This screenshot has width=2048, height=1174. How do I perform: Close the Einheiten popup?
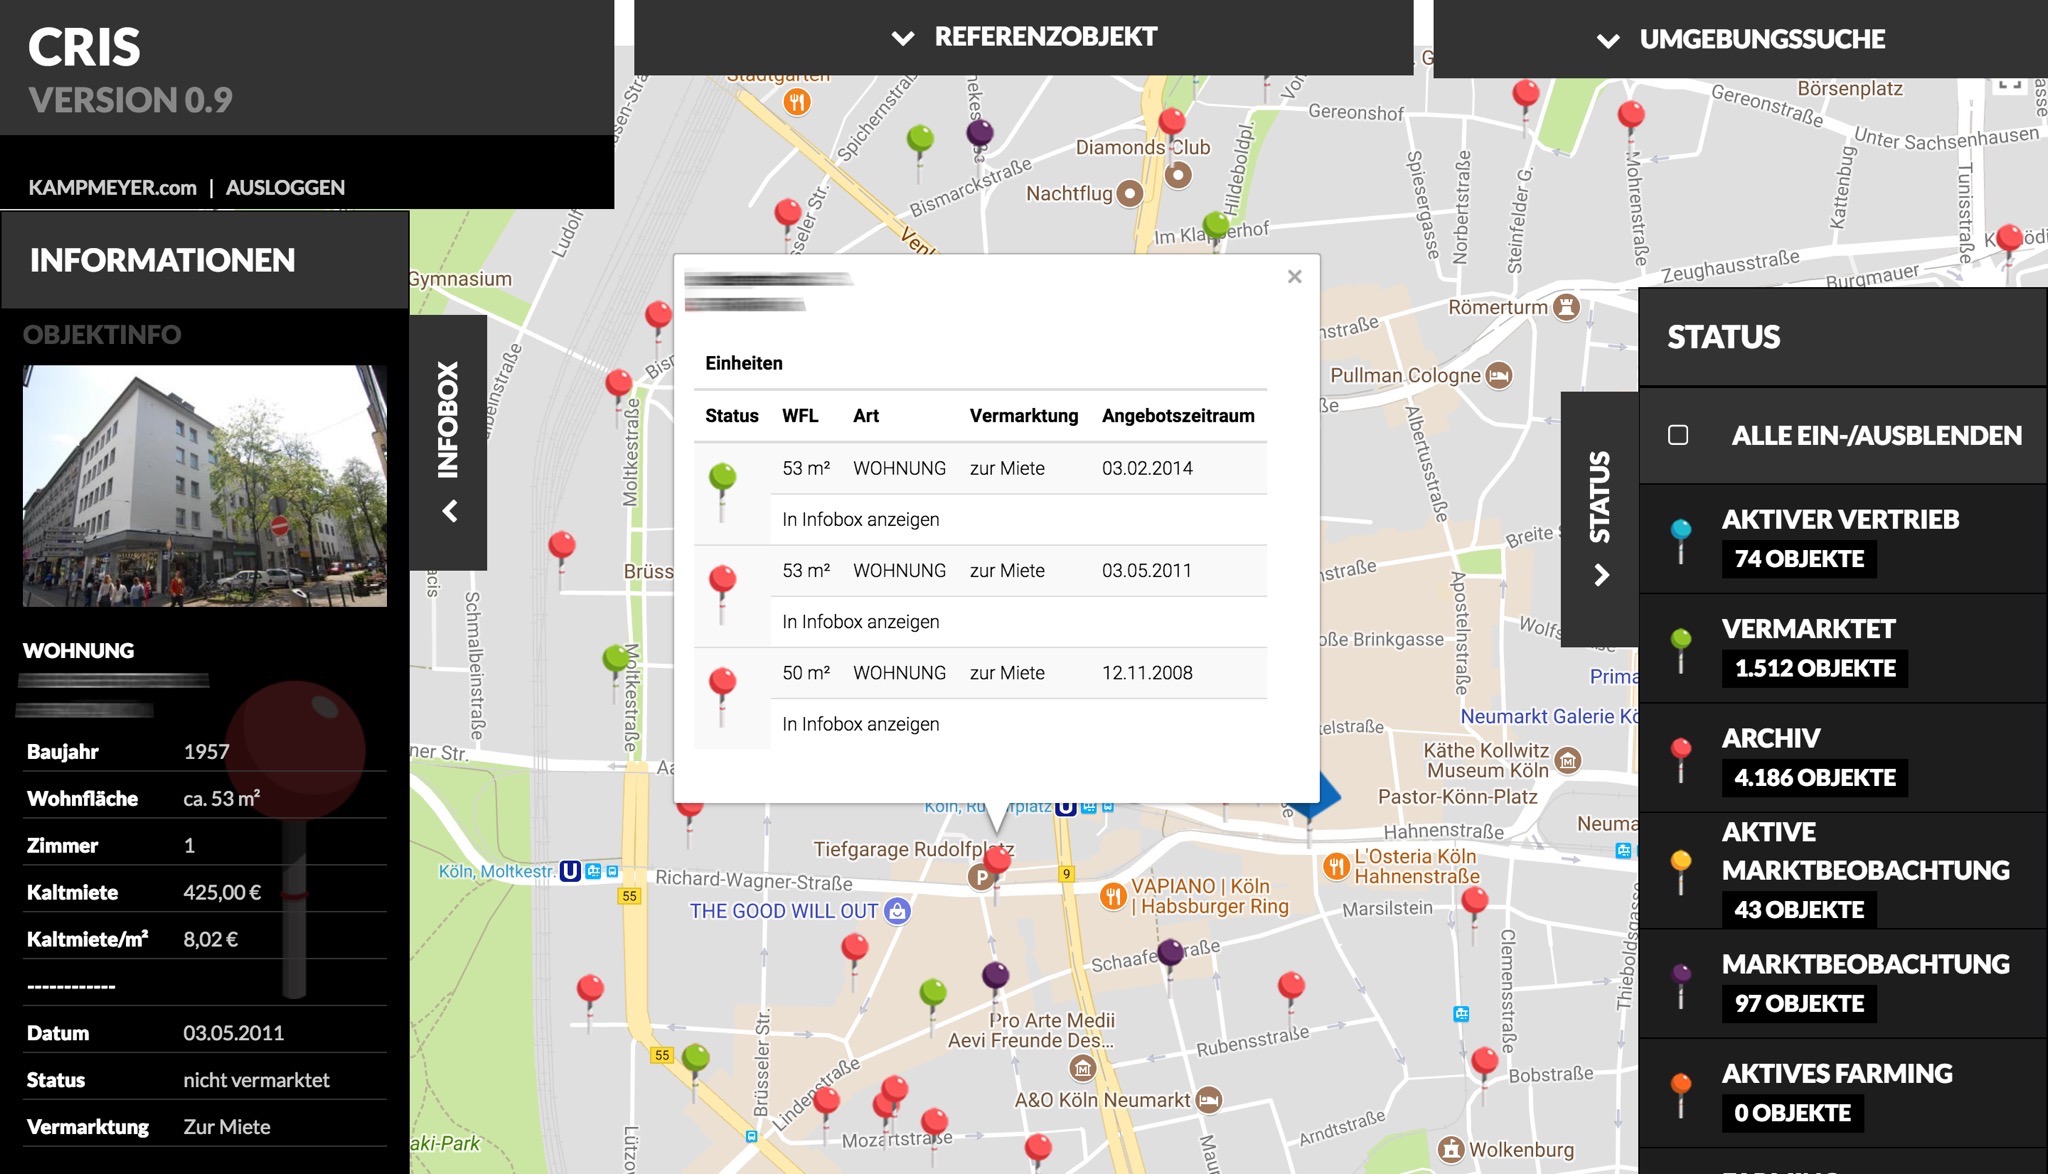(x=1294, y=277)
